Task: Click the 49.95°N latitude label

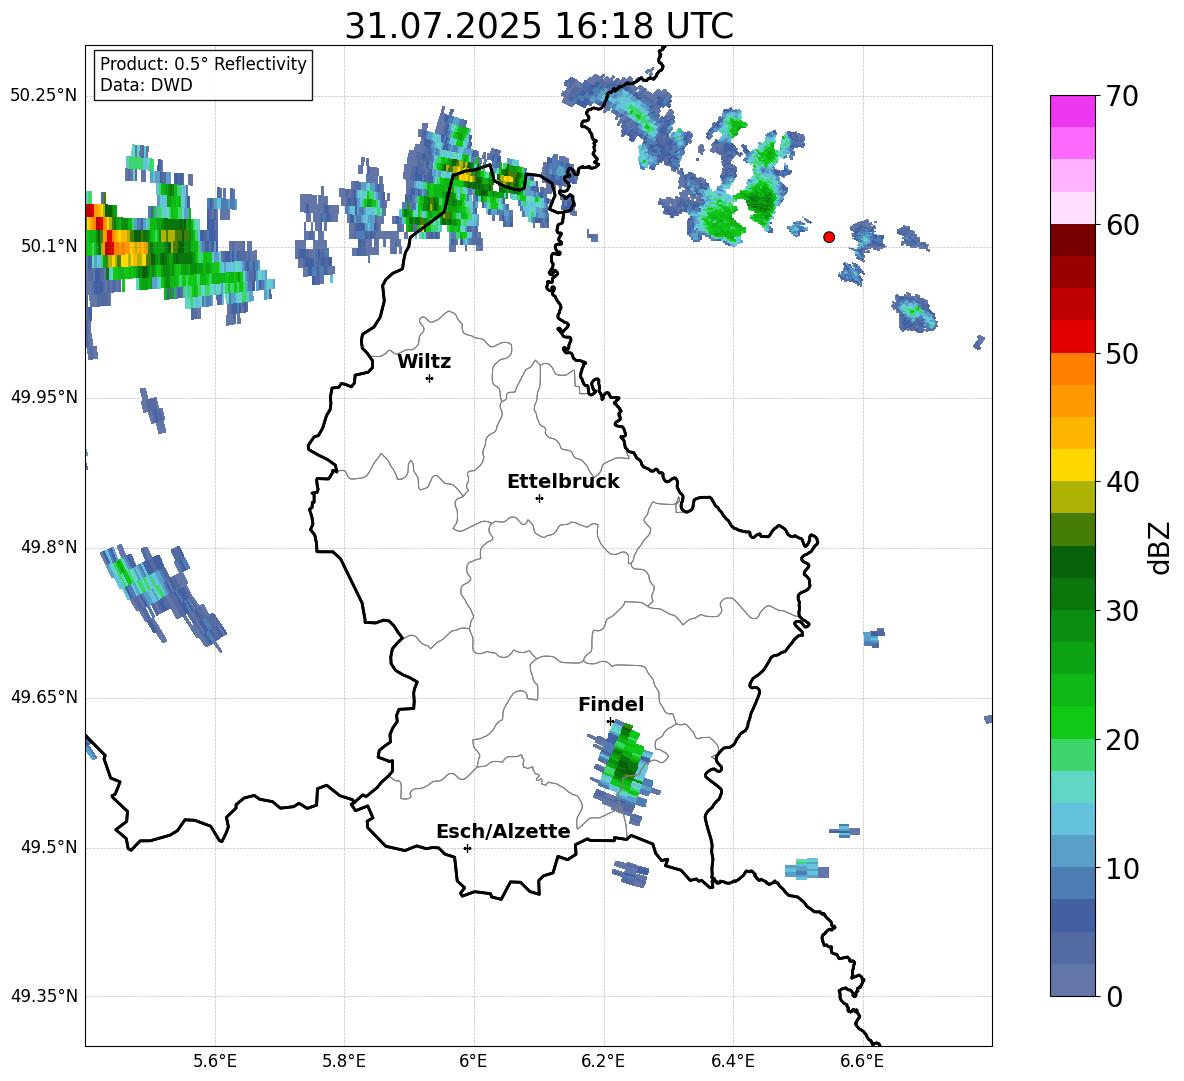Action: click(44, 397)
